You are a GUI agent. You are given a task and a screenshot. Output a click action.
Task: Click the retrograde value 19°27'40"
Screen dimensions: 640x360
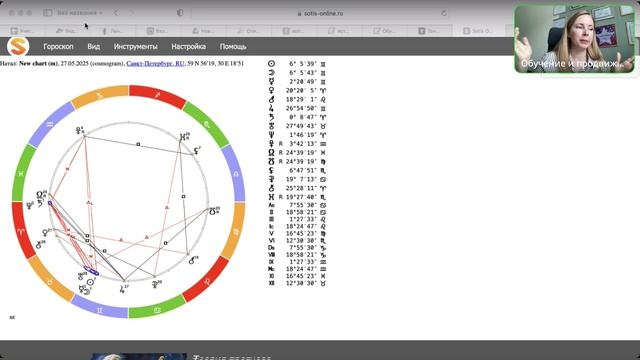[x=301, y=197]
